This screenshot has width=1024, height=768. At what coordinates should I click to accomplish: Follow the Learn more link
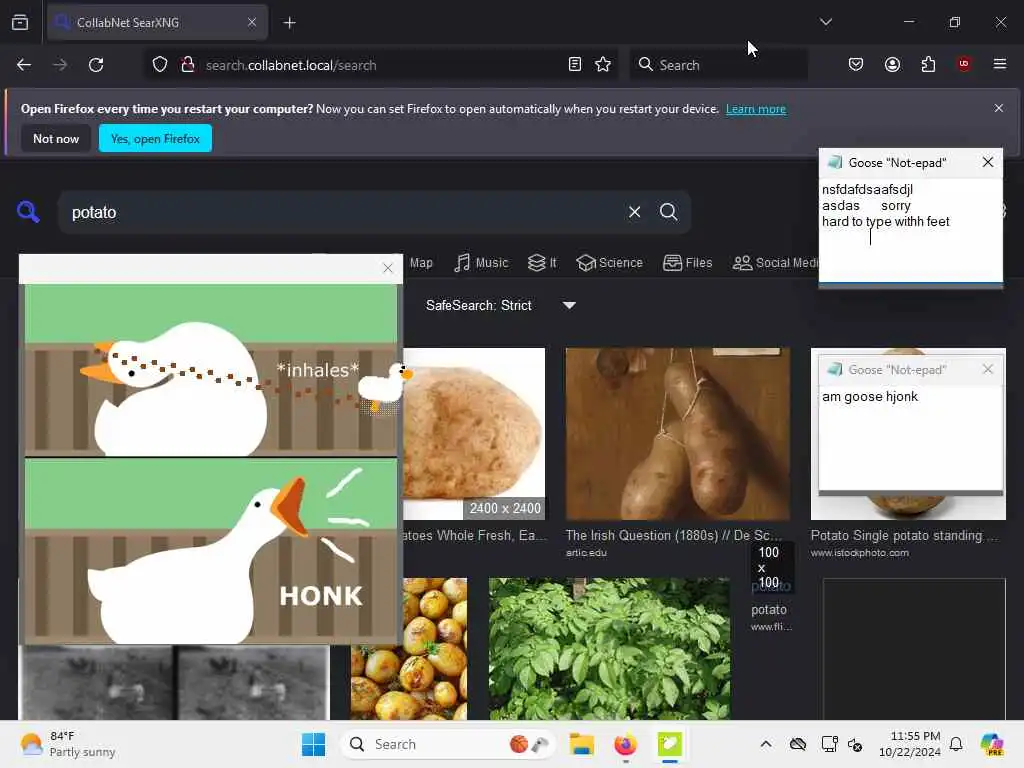[x=756, y=109]
